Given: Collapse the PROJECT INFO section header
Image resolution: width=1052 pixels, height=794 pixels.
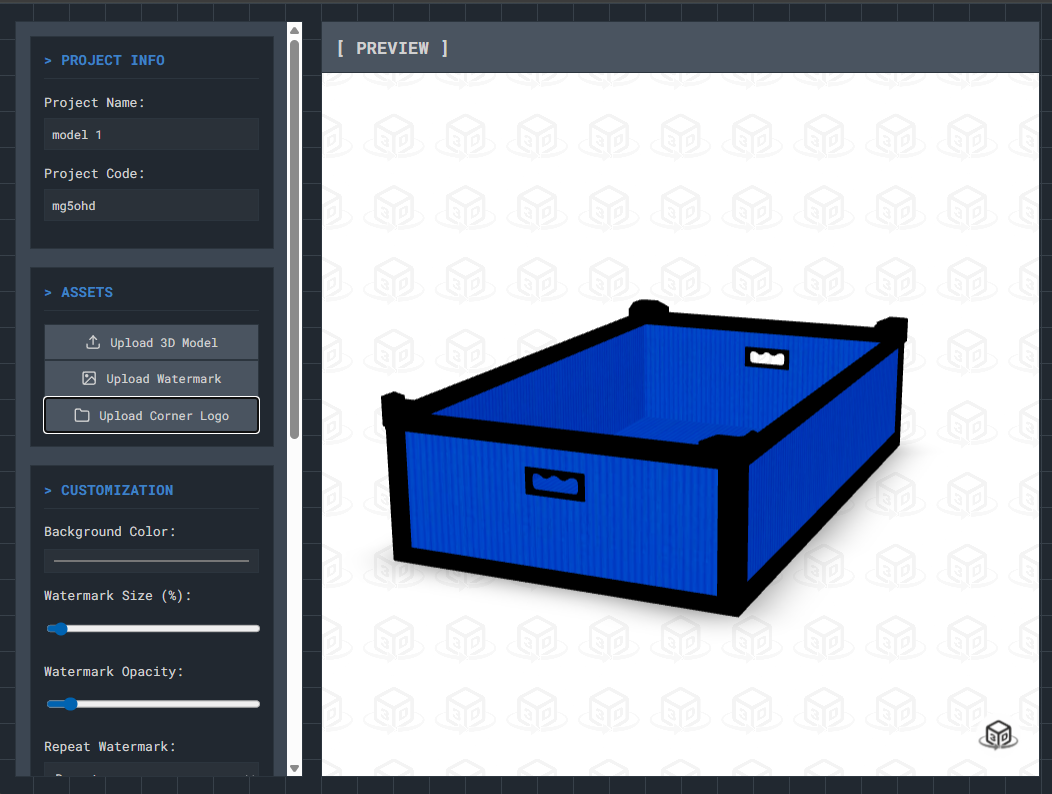Looking at the screenshot, I should (x=104, y=60).
